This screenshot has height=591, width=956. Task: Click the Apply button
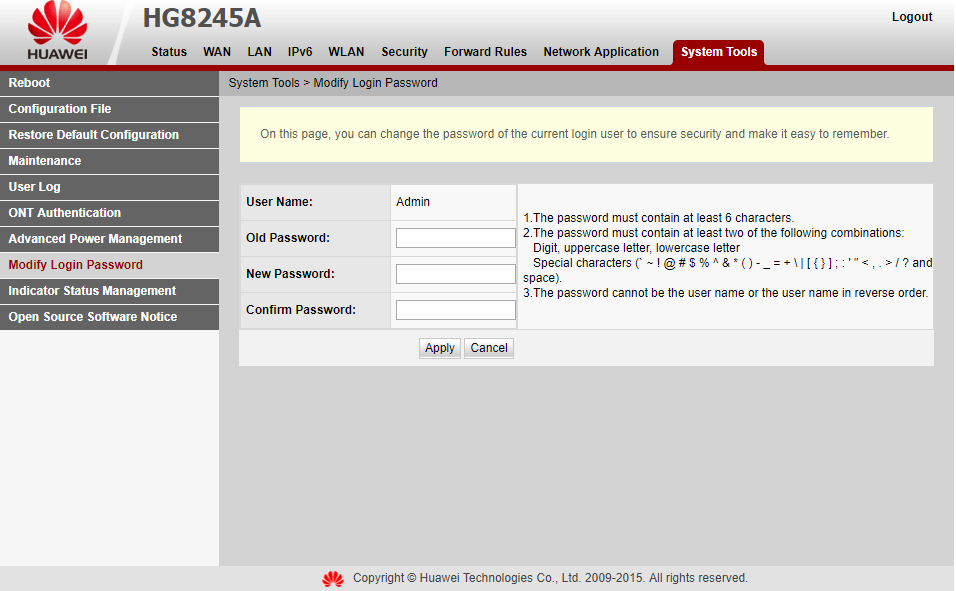pyautogui.click(x=440, y=348)
